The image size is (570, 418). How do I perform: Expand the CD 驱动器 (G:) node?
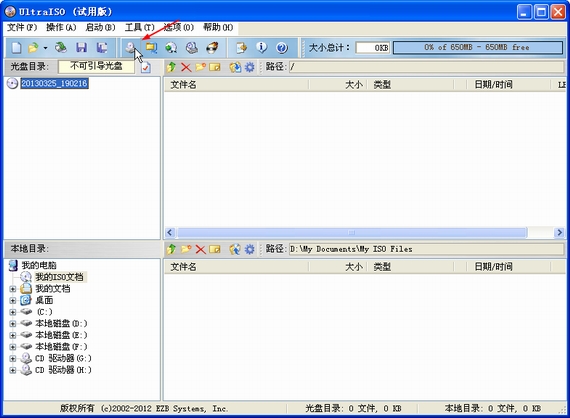click(13, 358)
